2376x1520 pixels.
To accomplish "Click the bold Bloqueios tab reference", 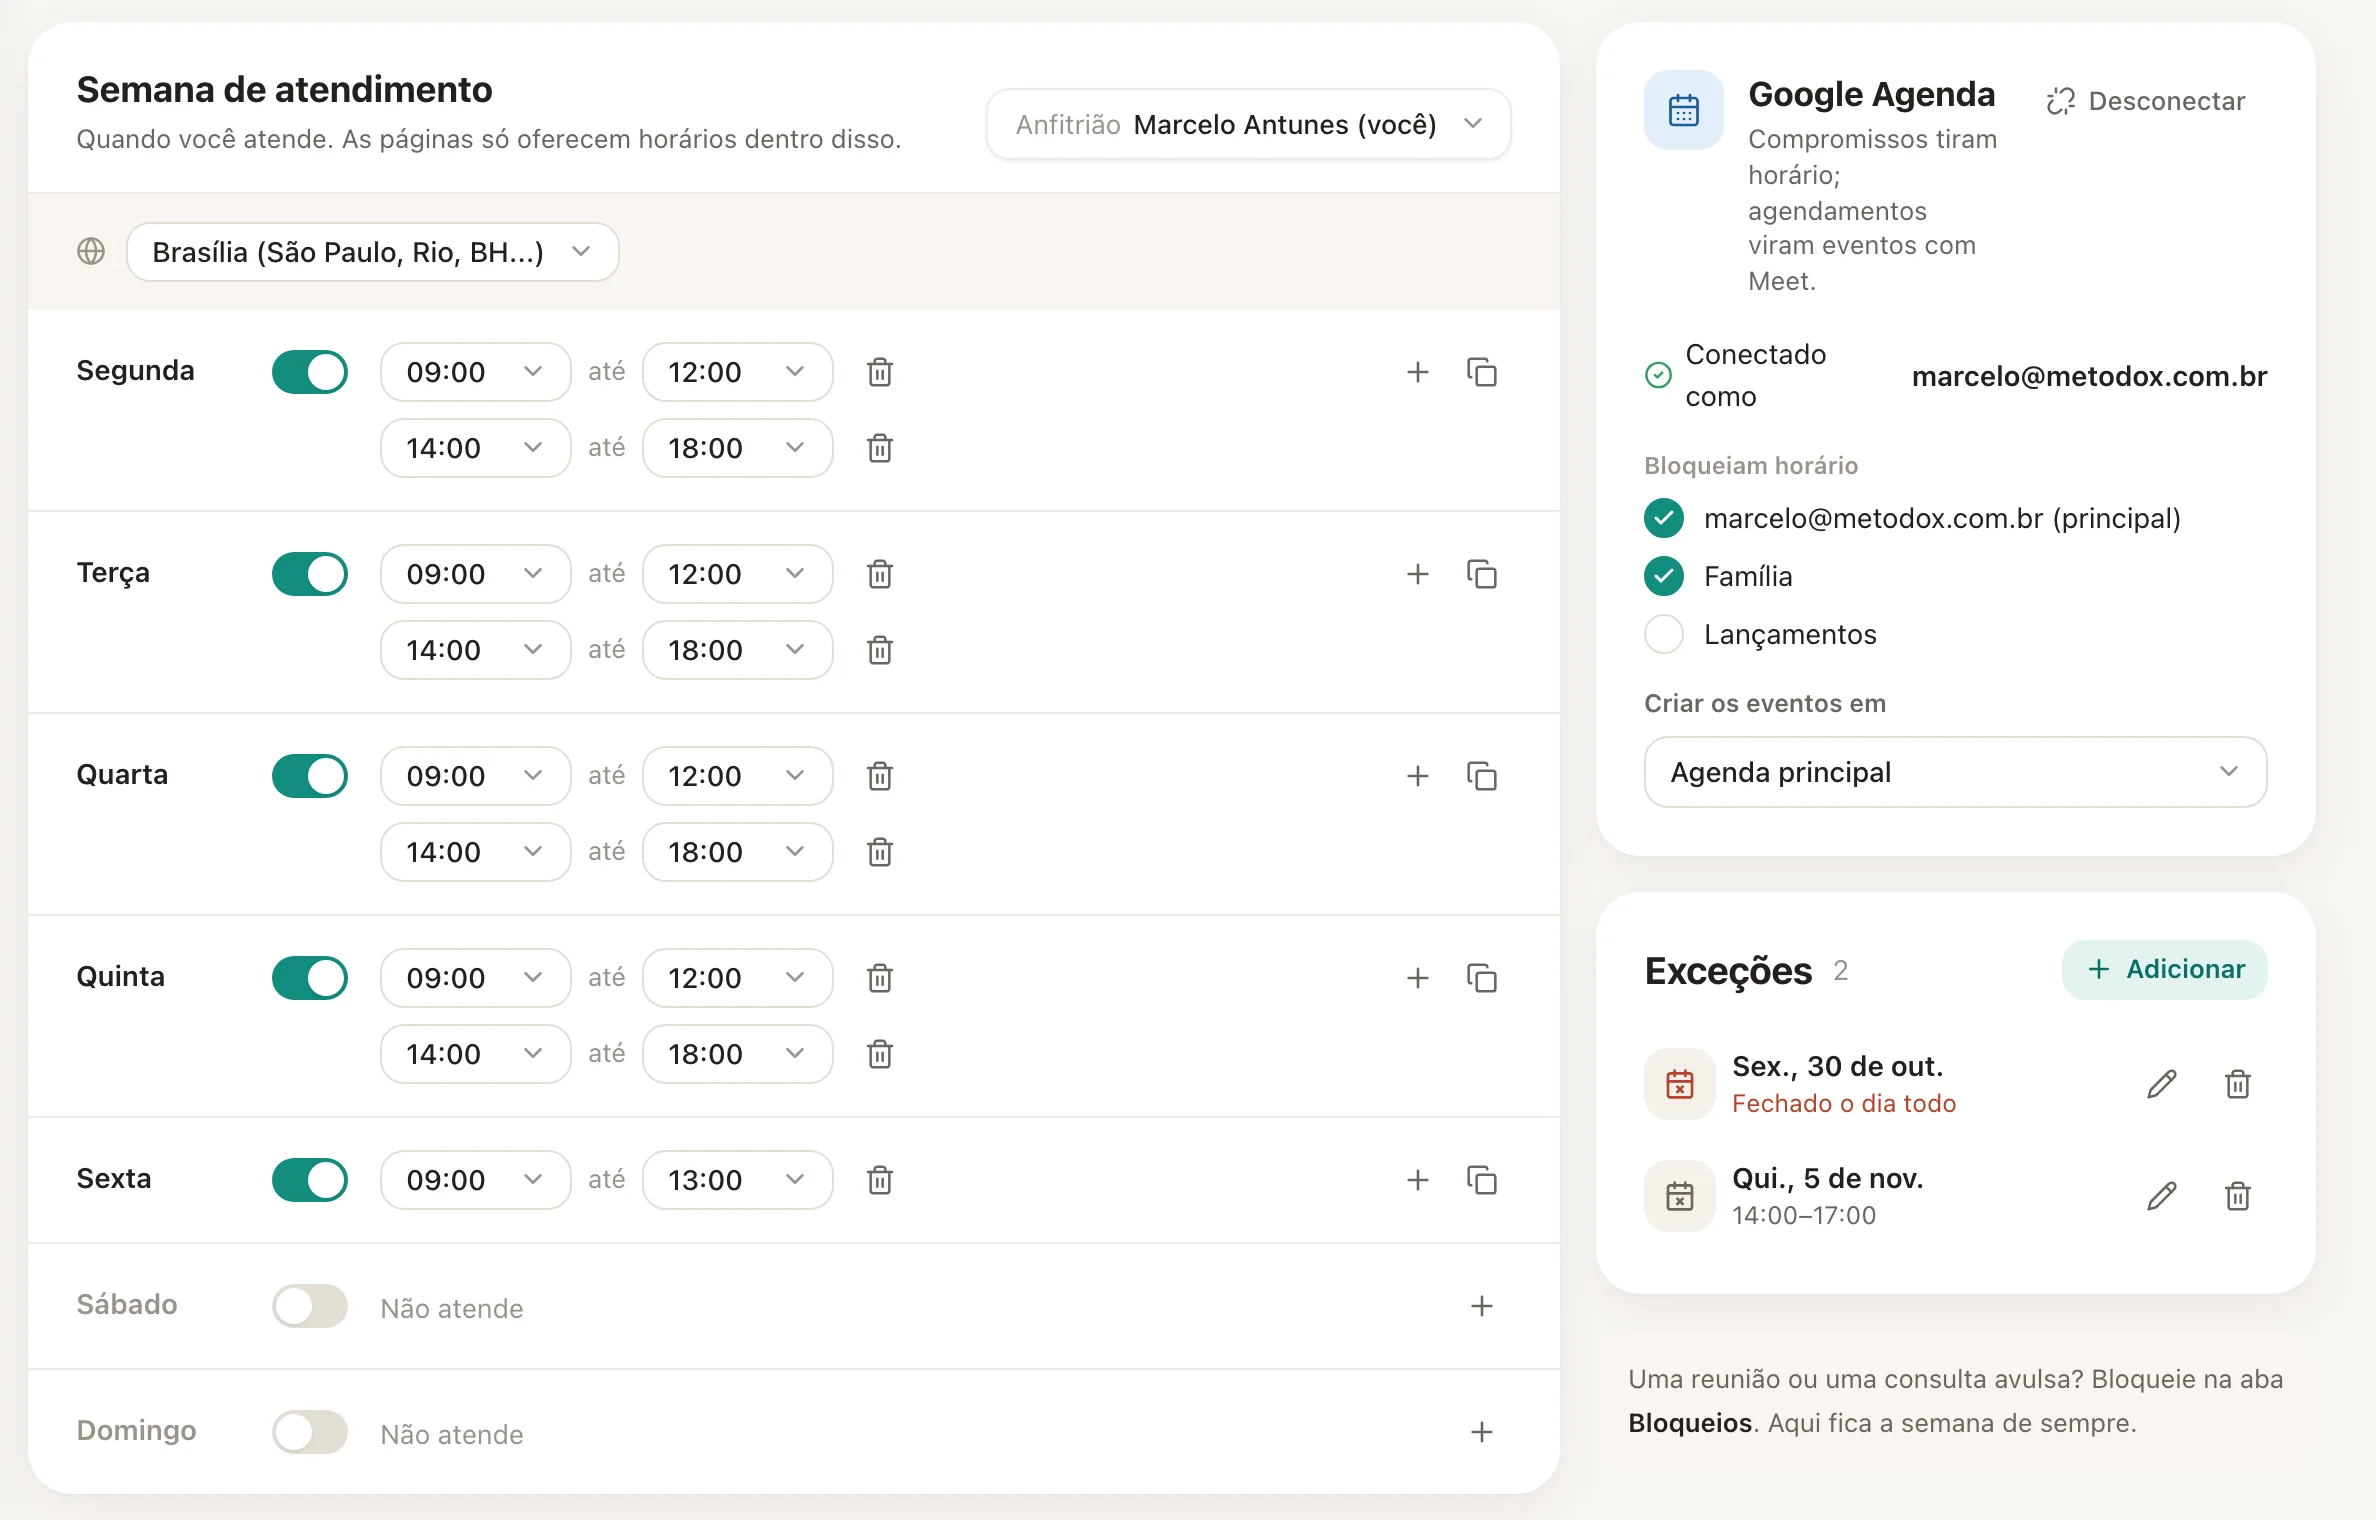I will [x=1690, y=1423].
